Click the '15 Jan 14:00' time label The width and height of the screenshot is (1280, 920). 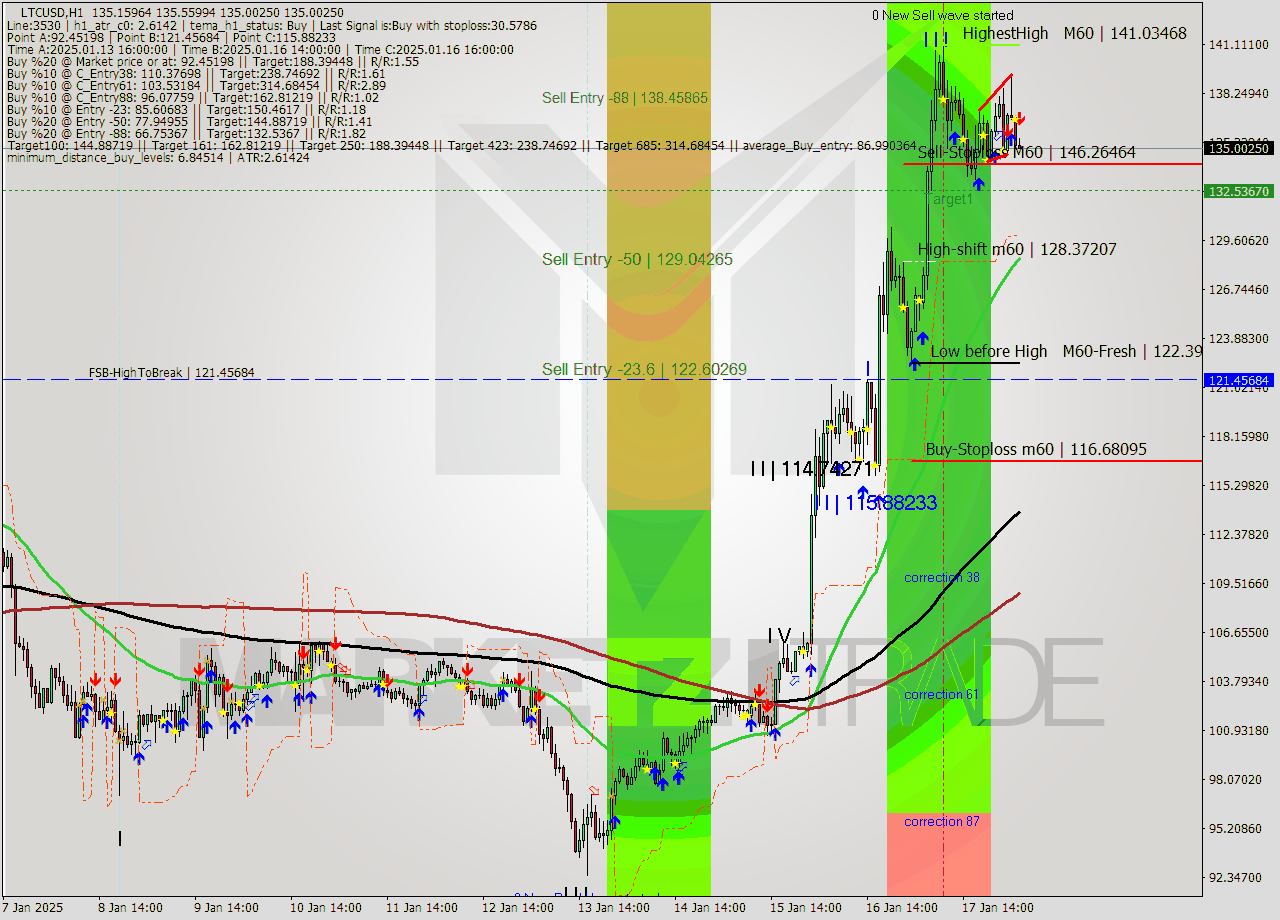click(806, 908)
